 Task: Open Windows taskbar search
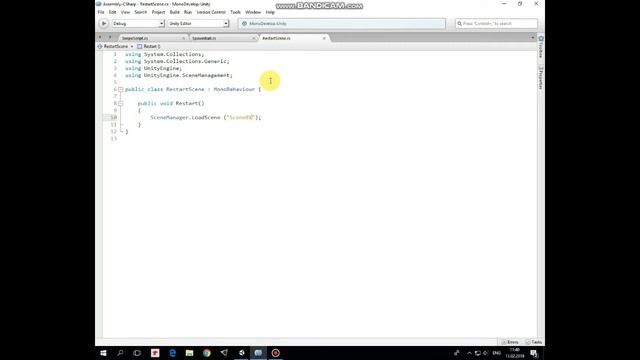coord(120,353)
